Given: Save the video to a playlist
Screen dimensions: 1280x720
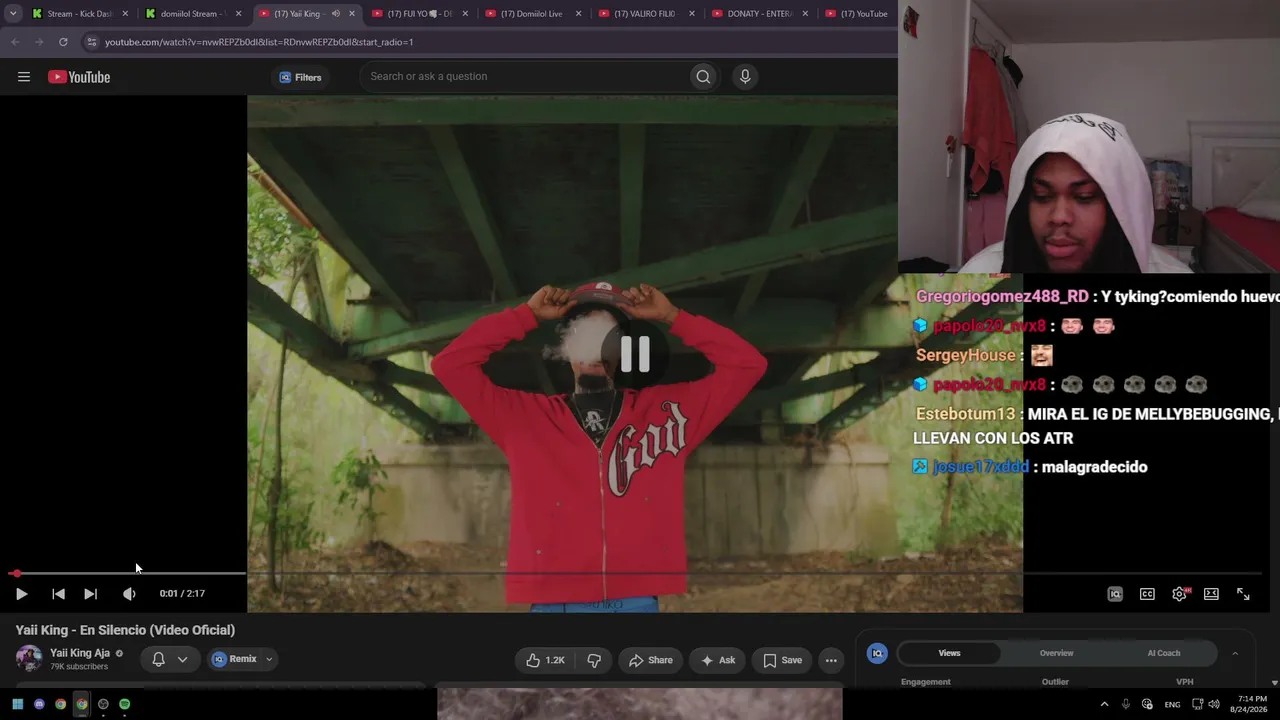Looking at the screenshot, I should [782, 660].
